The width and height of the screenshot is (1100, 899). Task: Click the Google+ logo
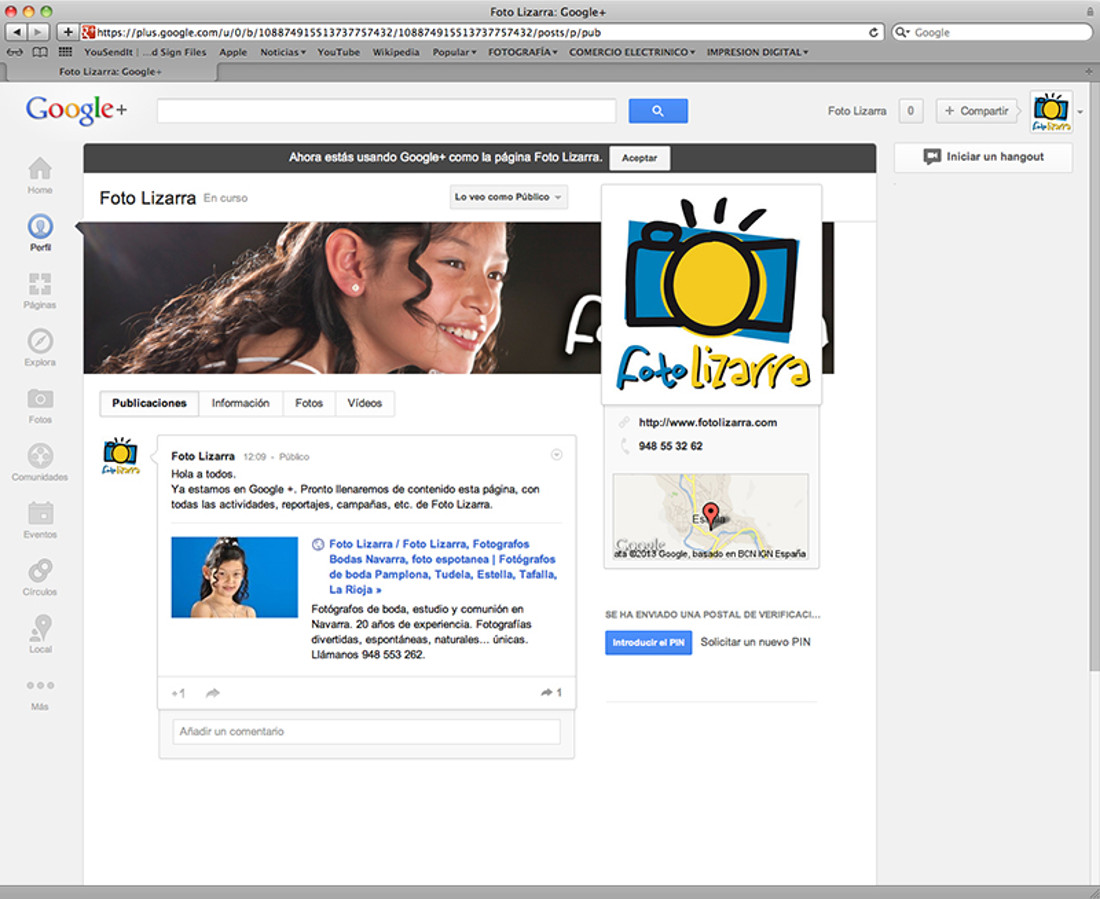coord(76,110)
